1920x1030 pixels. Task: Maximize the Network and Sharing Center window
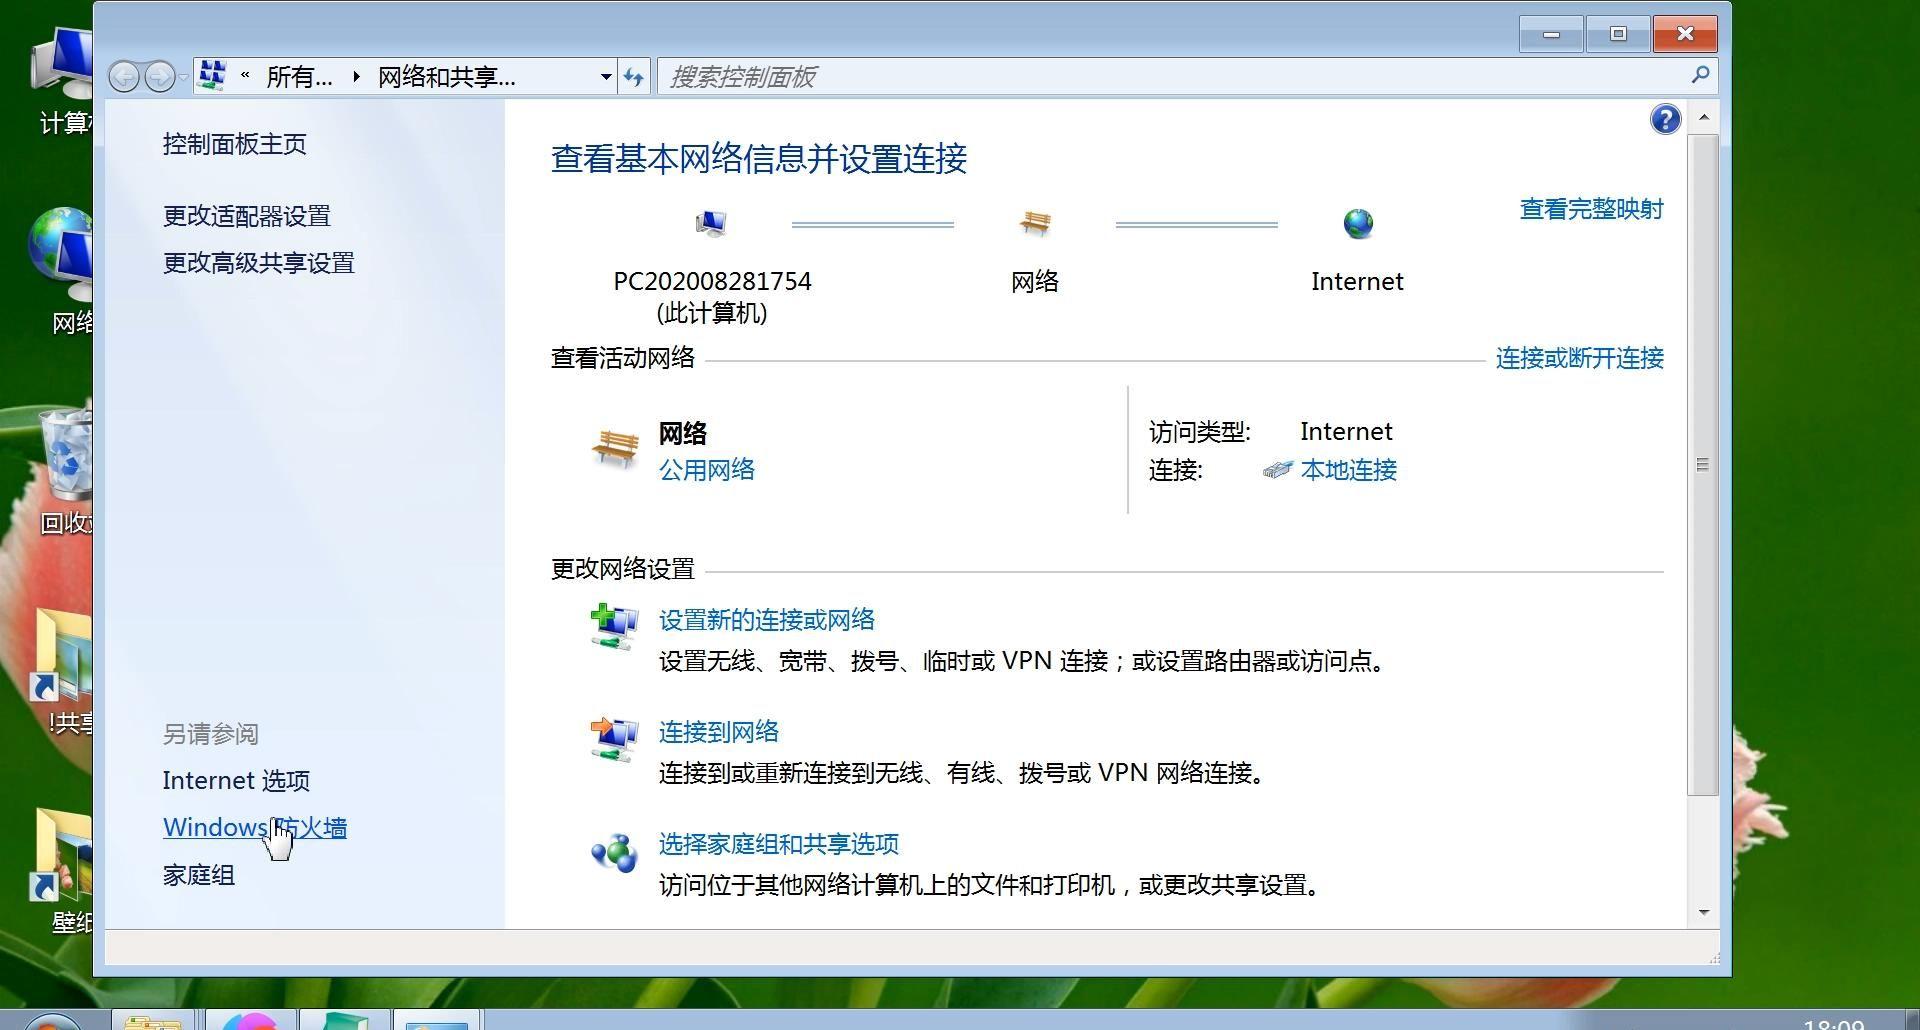[x=1618, y=35]
